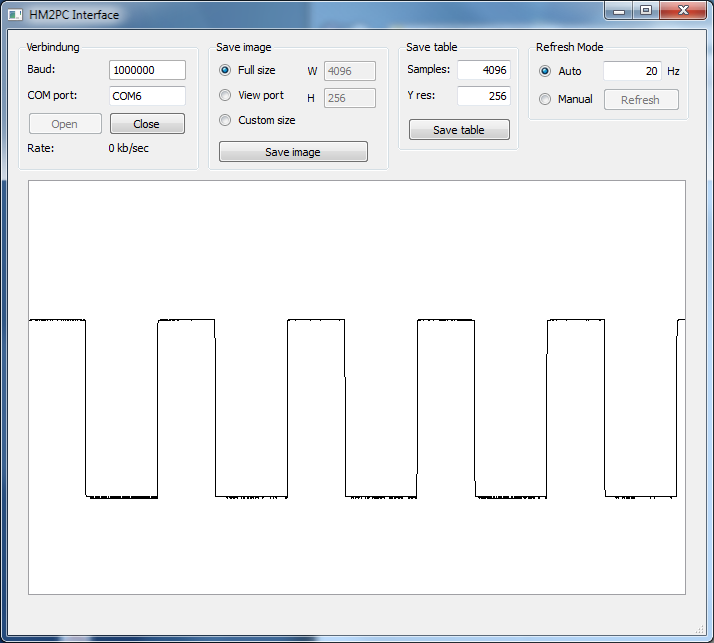Image resolution: width=714 pixels, height=643 pixels.
Task: Click the 'Rate:' label
Action: tap(41, 148)
